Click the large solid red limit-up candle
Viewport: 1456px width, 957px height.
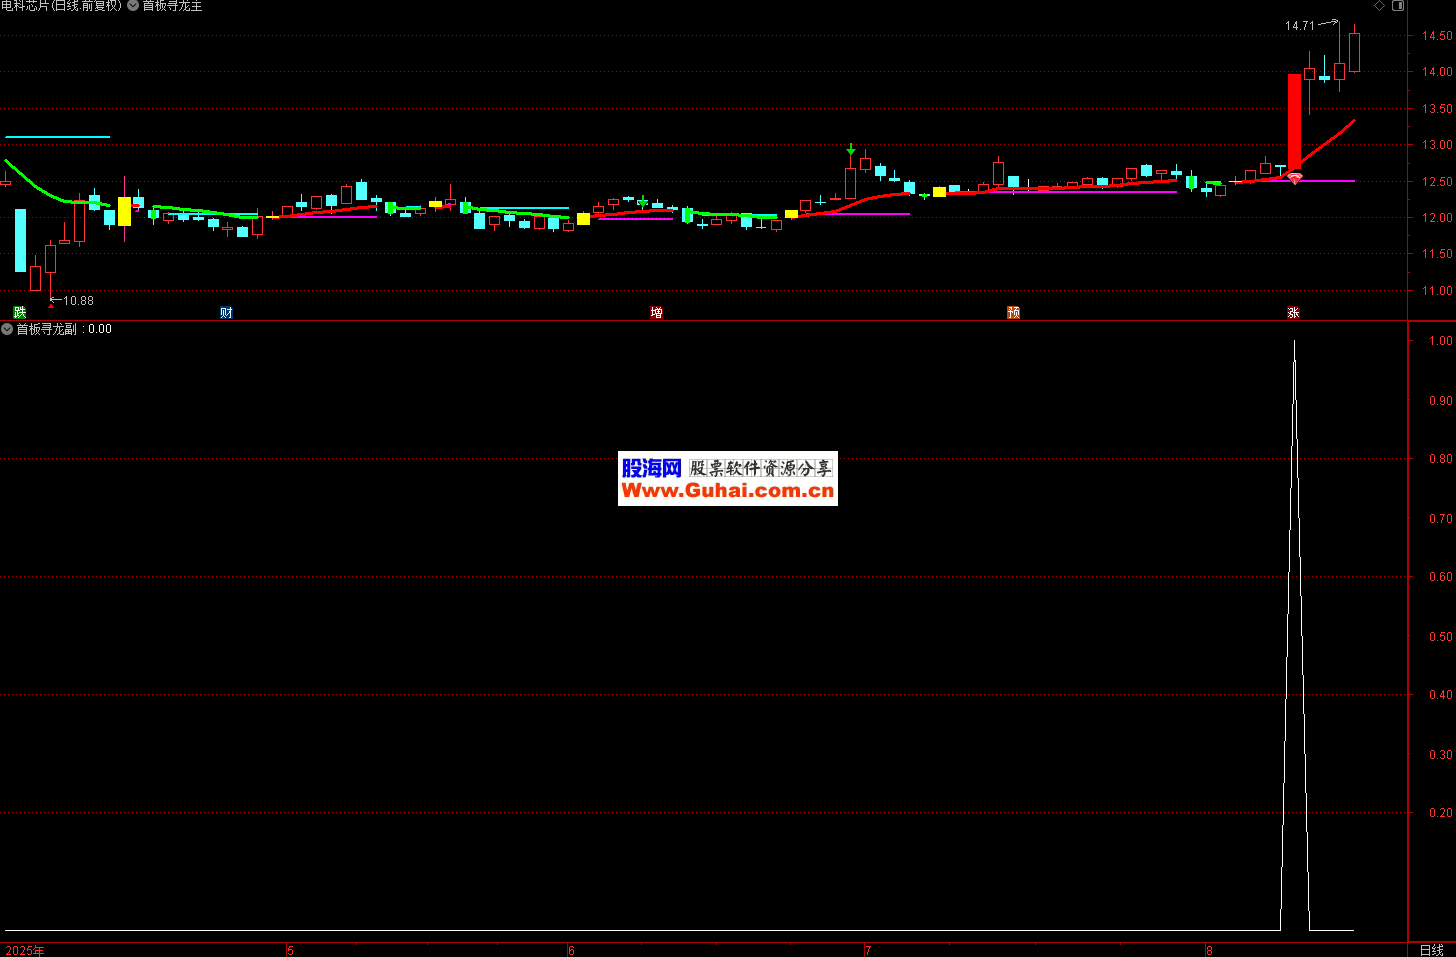(1294, 122)
